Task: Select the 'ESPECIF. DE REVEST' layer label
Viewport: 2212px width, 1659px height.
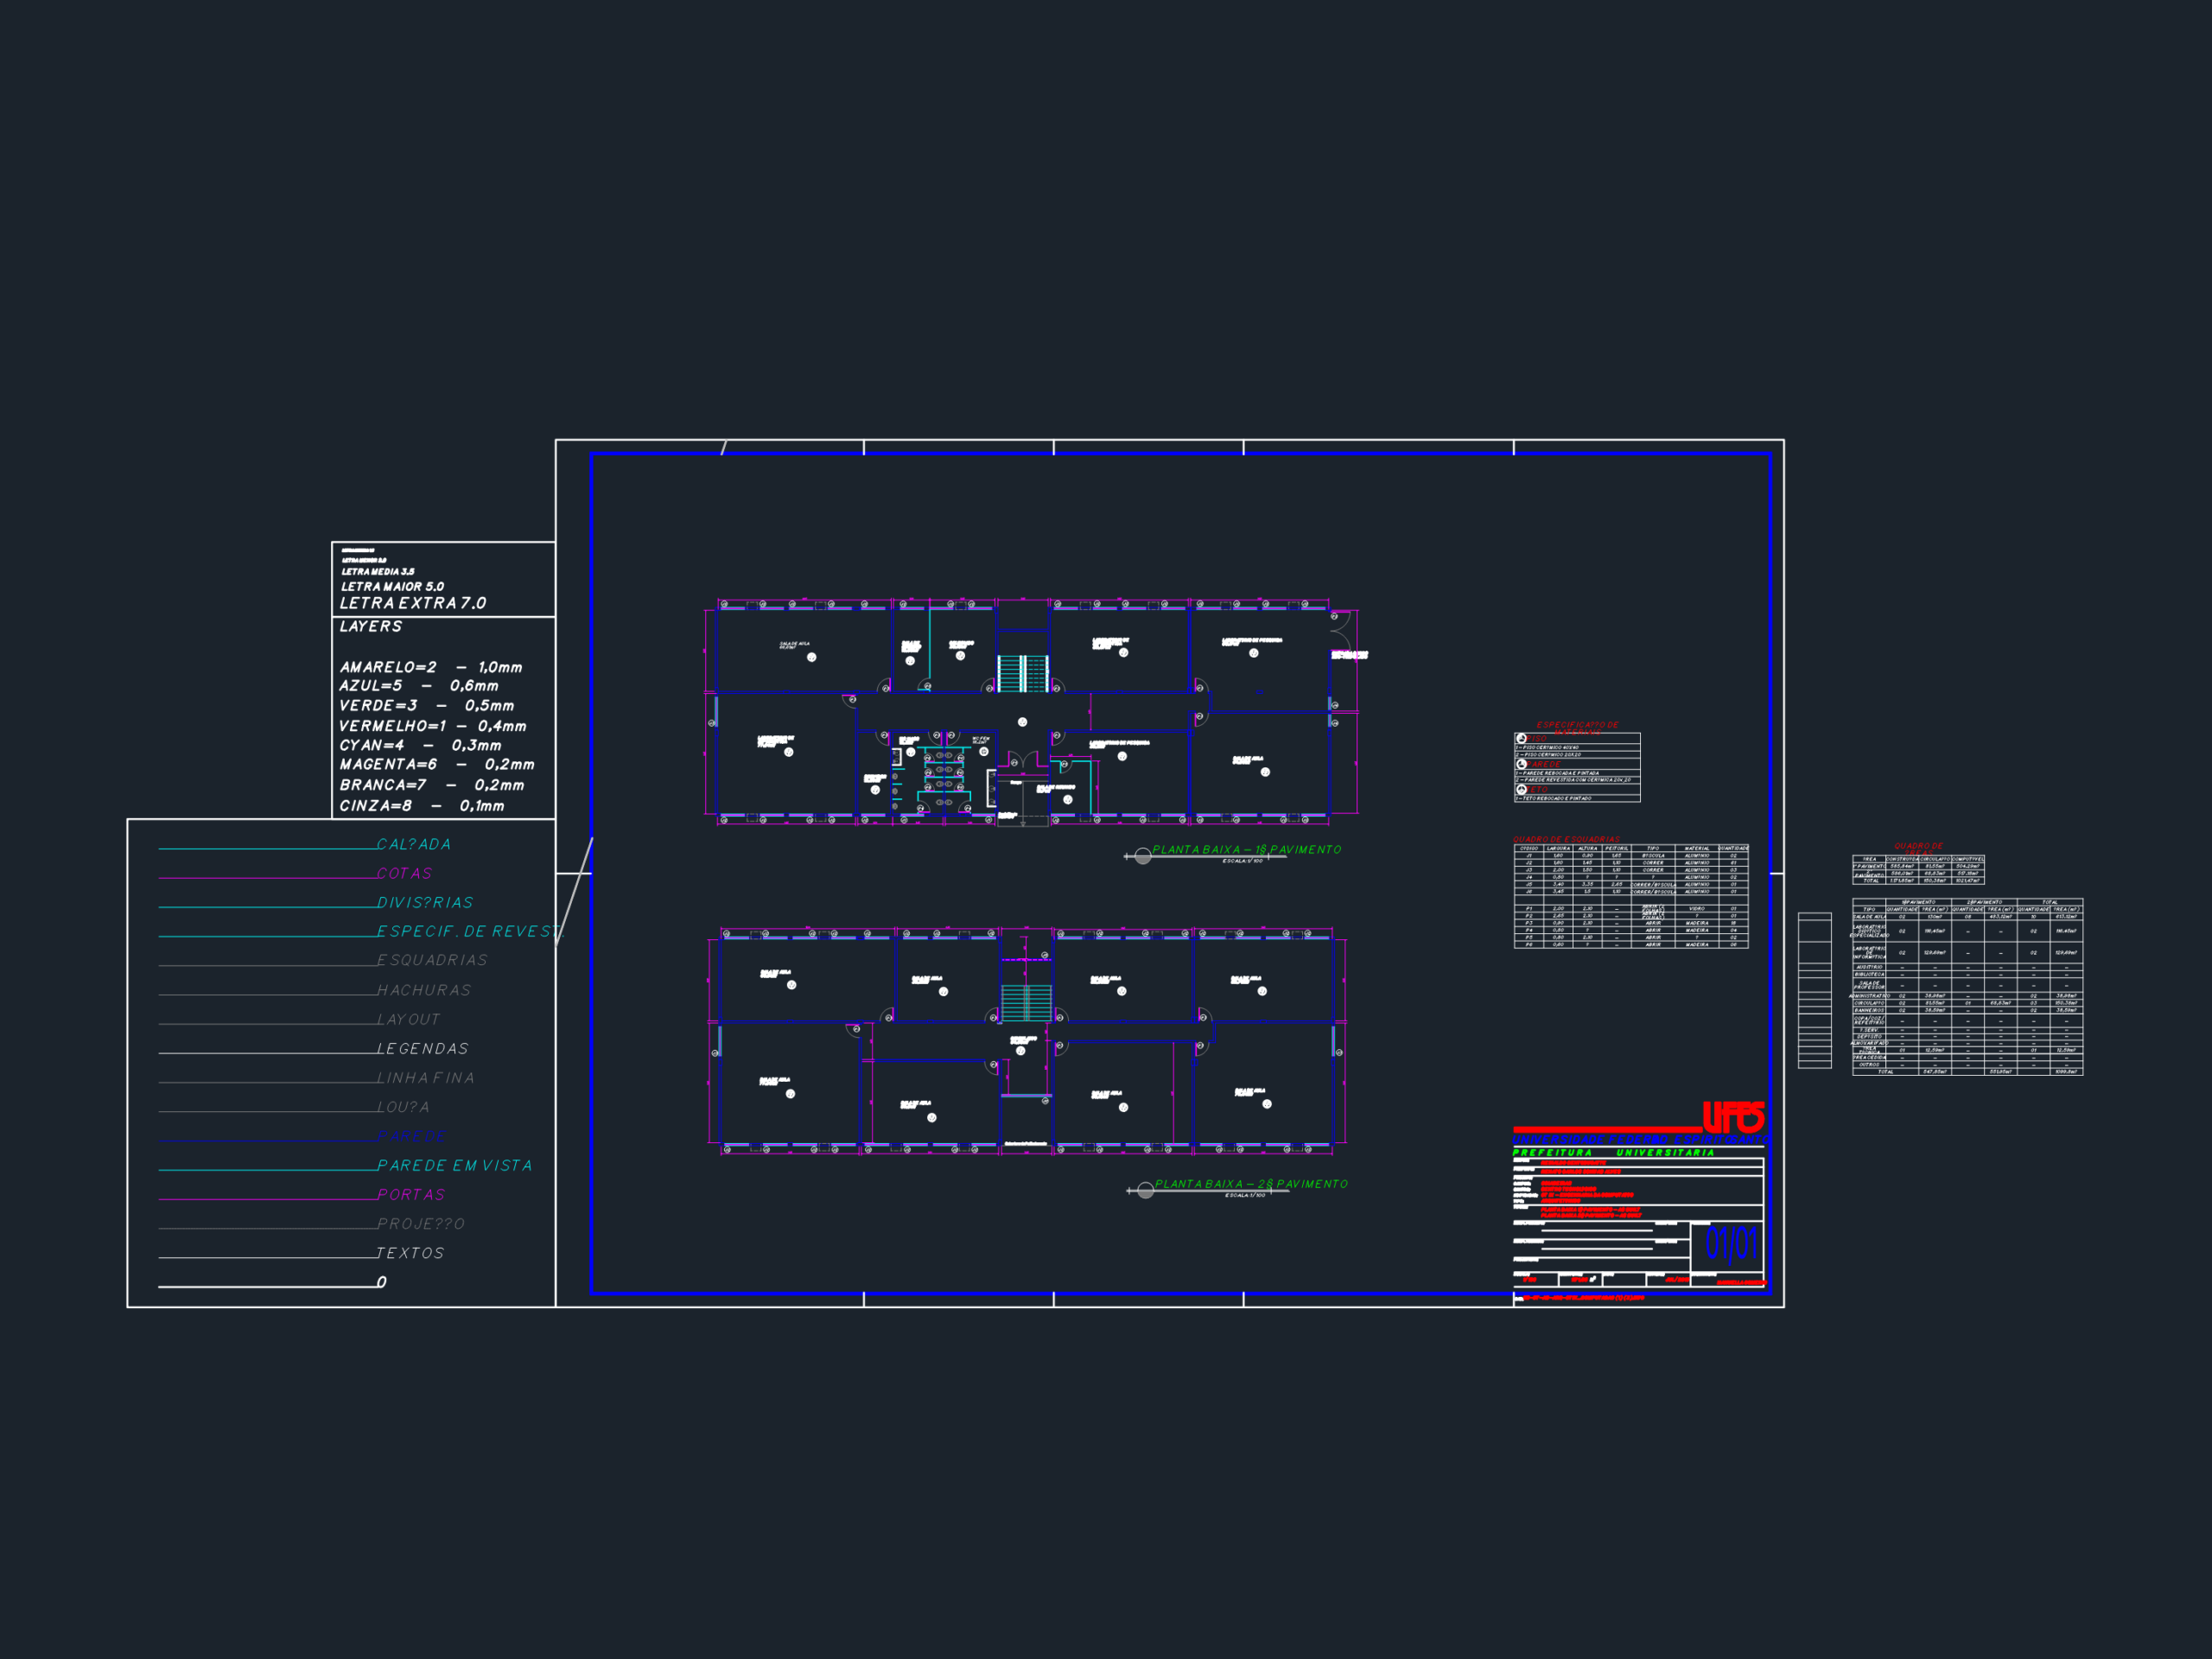Action: pos(468,932)
